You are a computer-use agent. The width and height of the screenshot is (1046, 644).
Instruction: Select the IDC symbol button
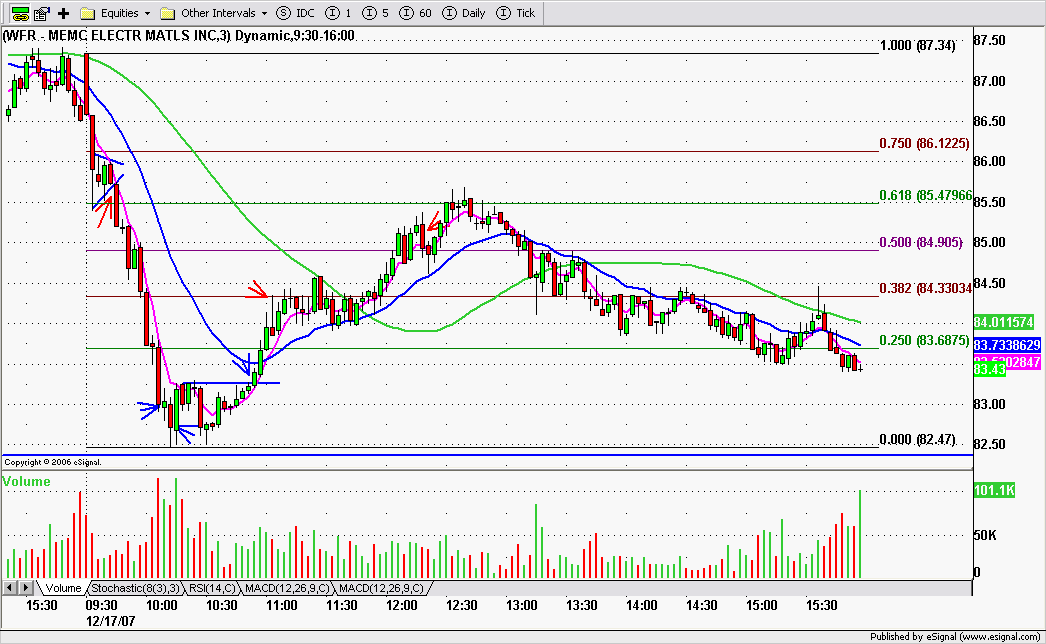pyautogui.click(x=295, y=13)
